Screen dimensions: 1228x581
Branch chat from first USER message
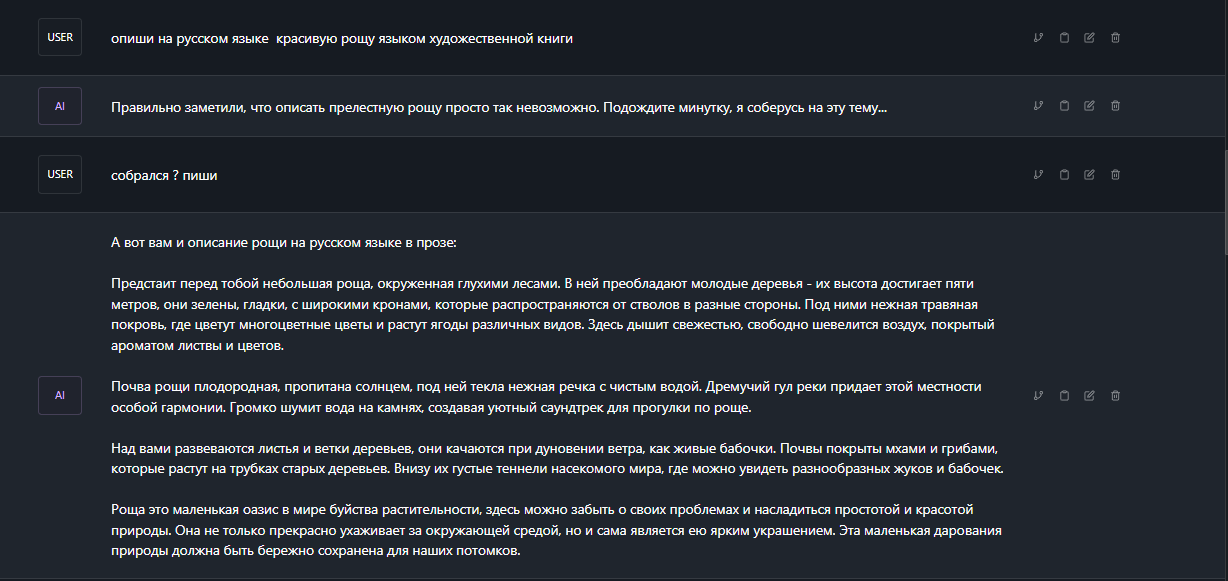(x=1038, y=38)
